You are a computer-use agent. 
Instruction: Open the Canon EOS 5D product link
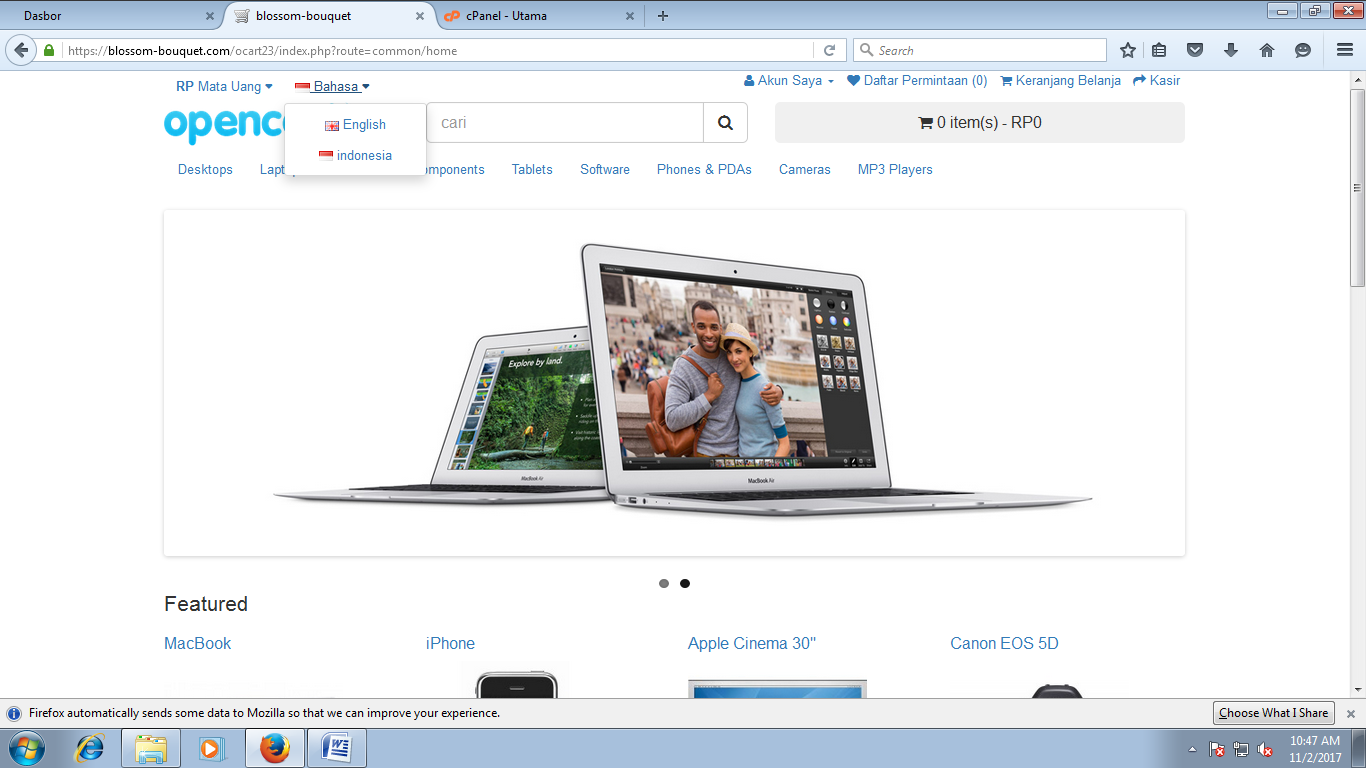point(1004,644)
